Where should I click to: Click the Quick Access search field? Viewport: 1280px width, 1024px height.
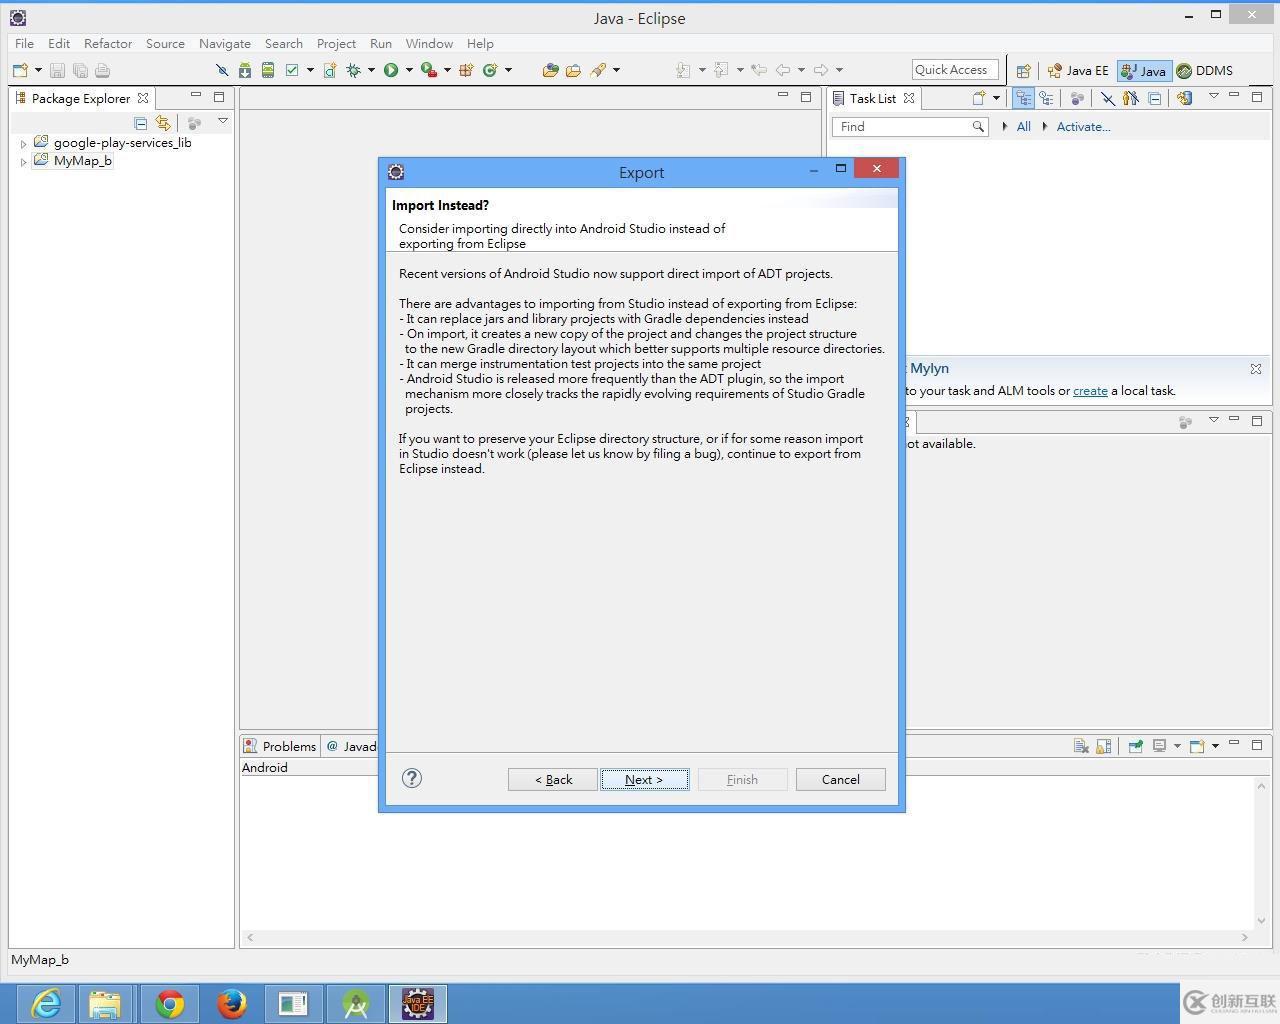point(955,69)
